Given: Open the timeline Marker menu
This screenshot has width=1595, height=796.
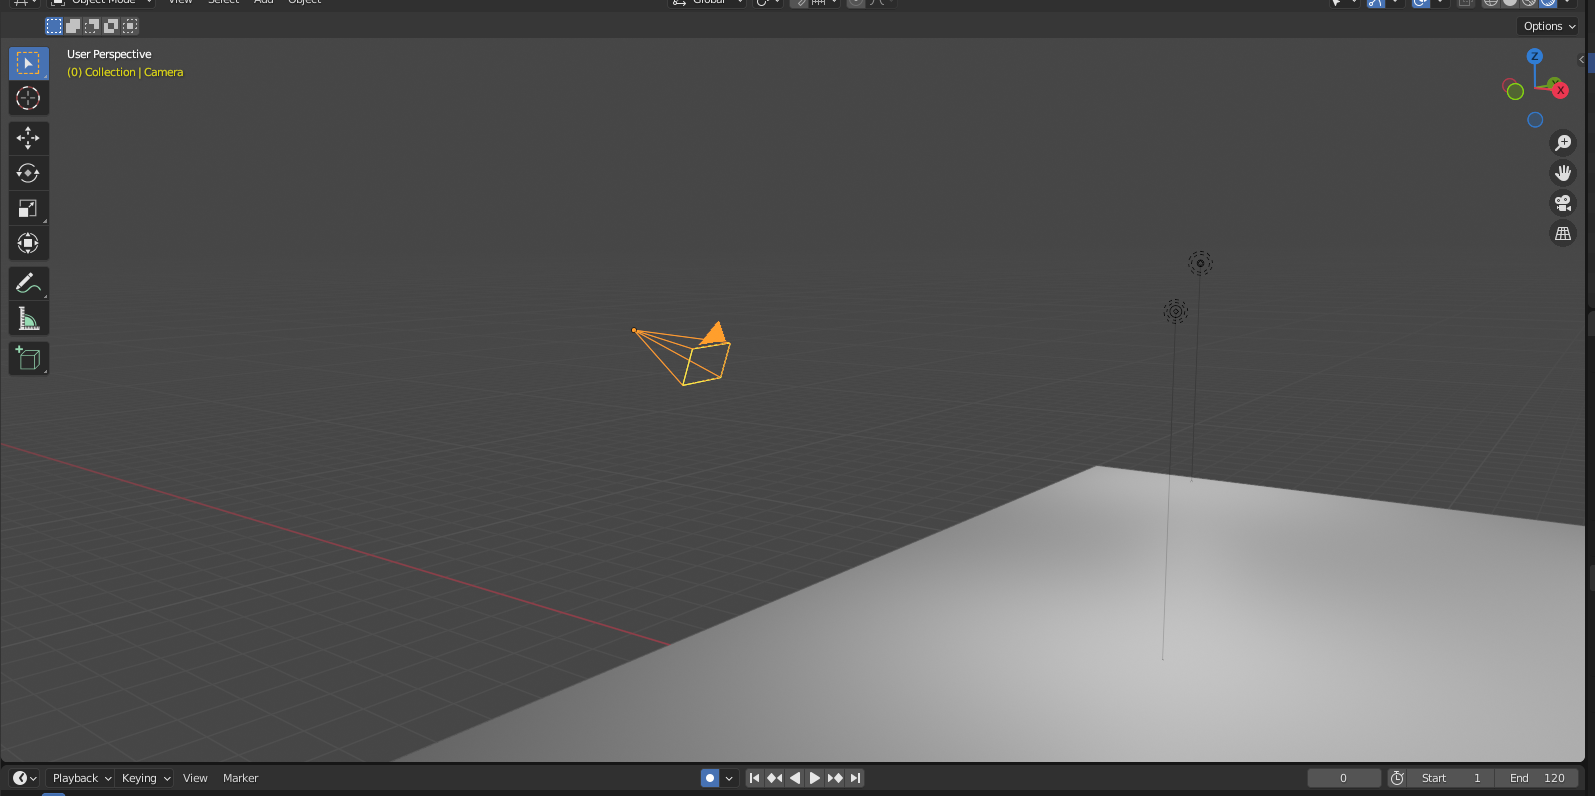Looking at the screenshot, I should 240,778.
